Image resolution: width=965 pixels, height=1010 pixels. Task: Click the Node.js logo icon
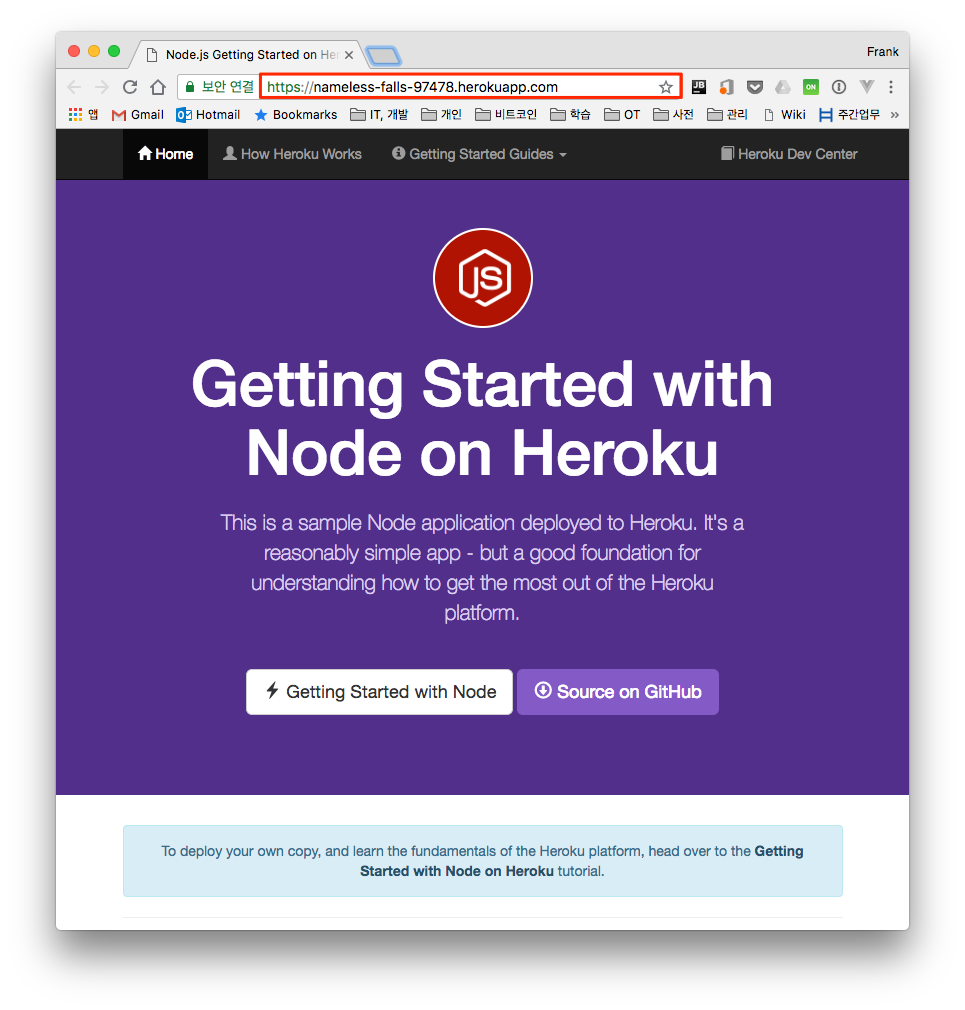coord(483,278)
